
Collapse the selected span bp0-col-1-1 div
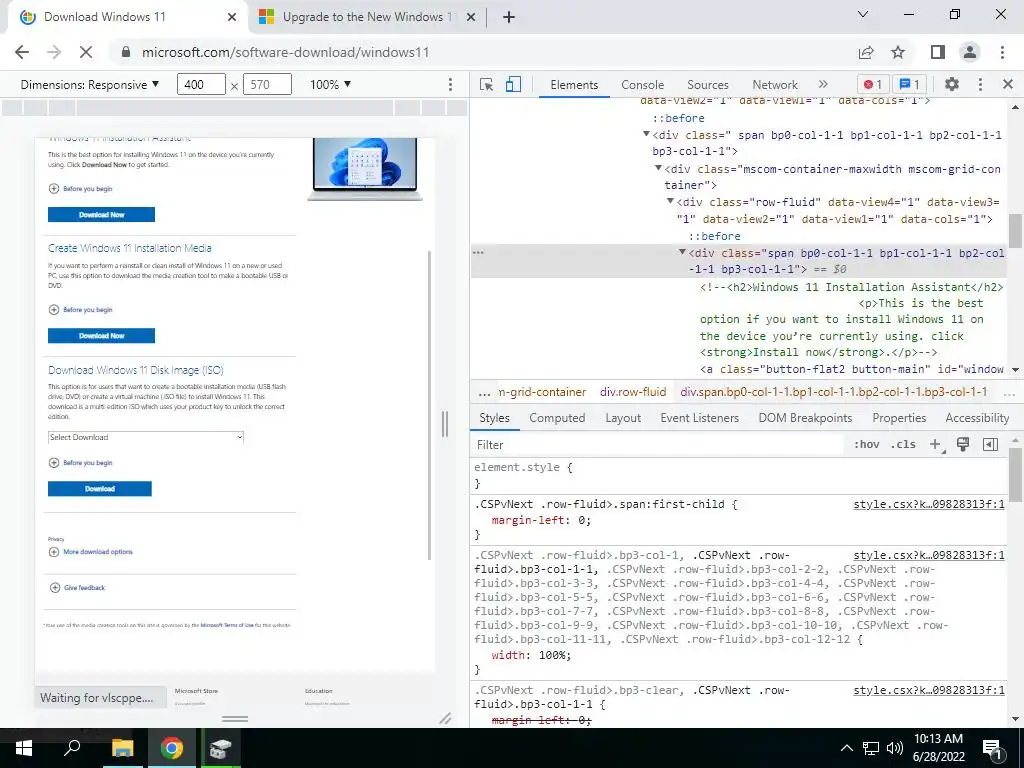point(682,252)
